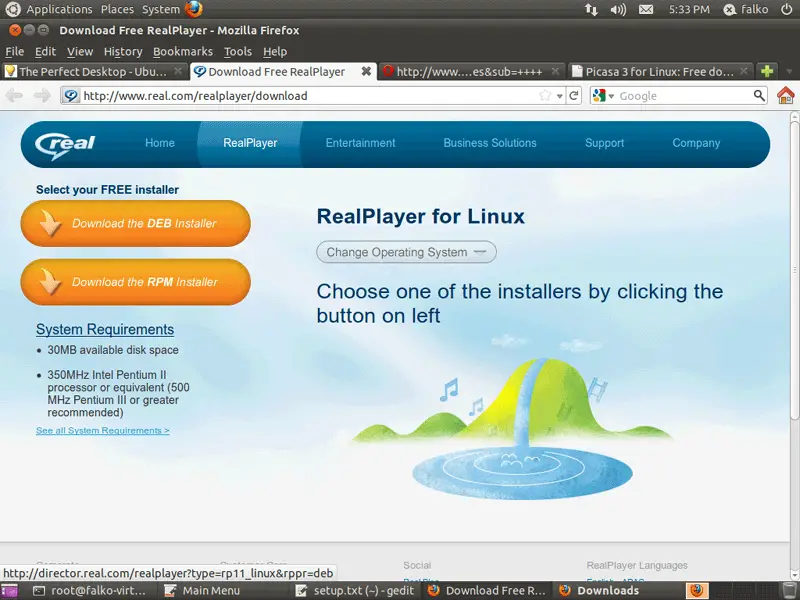Switch to setup.txt gedit taskbar item
800x600 pixels.
pos(356,591)
